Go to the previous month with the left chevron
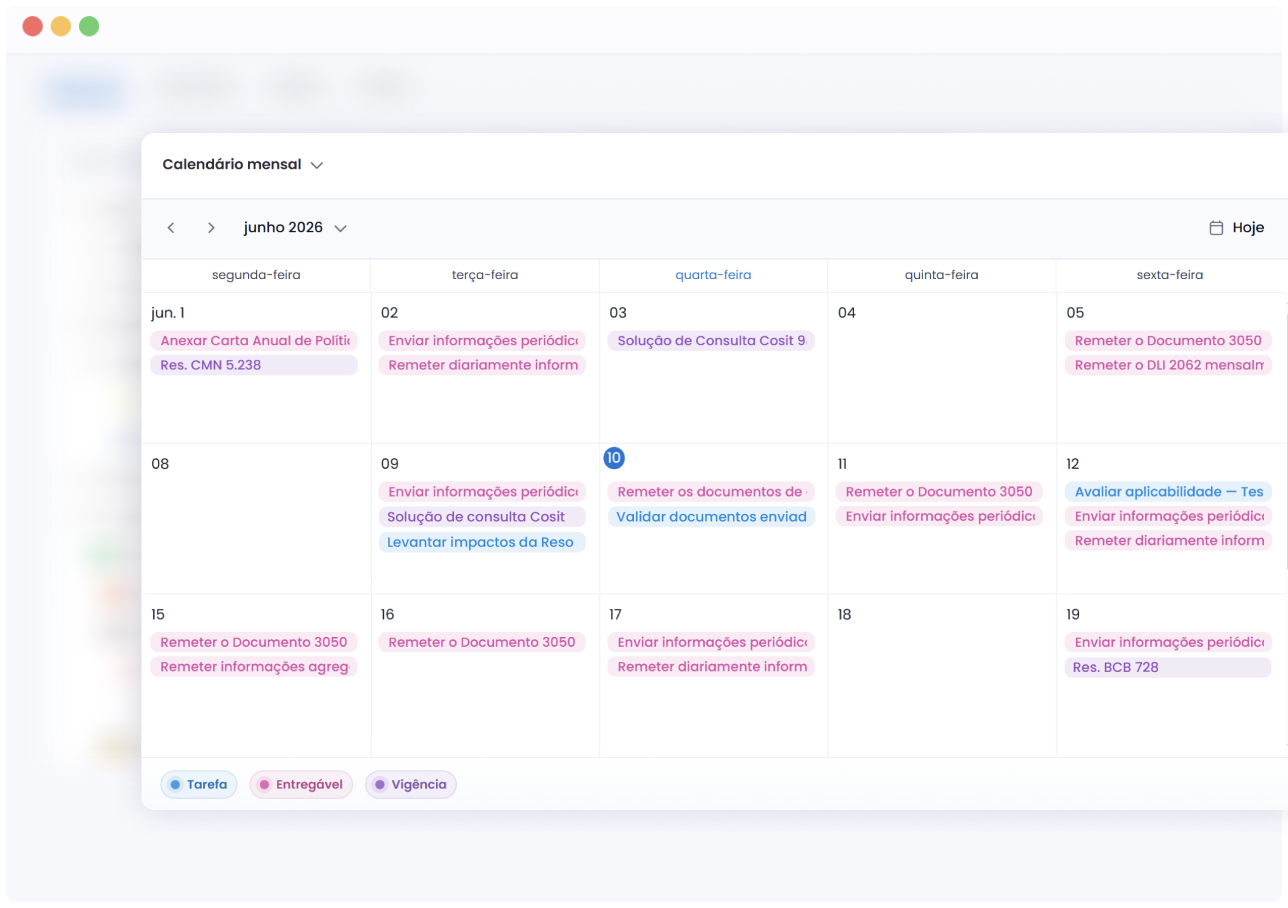The width and height of the screenshot is (1288, 908). pos(171,228)
